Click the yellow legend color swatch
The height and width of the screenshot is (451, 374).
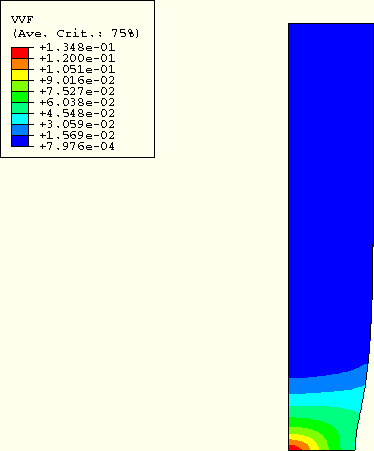click(20, 75)
